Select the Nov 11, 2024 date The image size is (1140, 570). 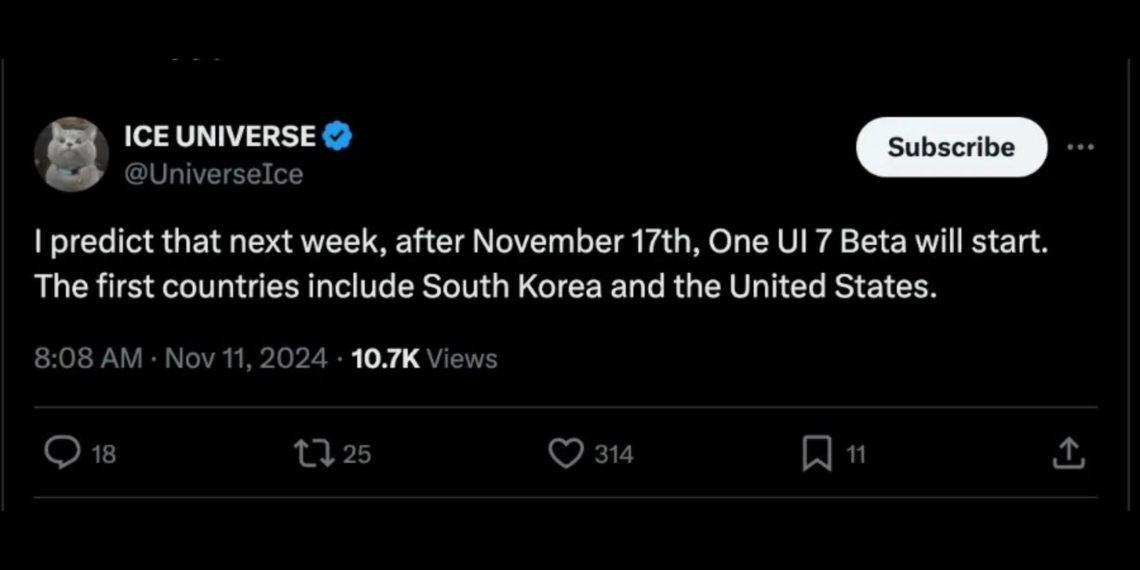pos(246,358)
